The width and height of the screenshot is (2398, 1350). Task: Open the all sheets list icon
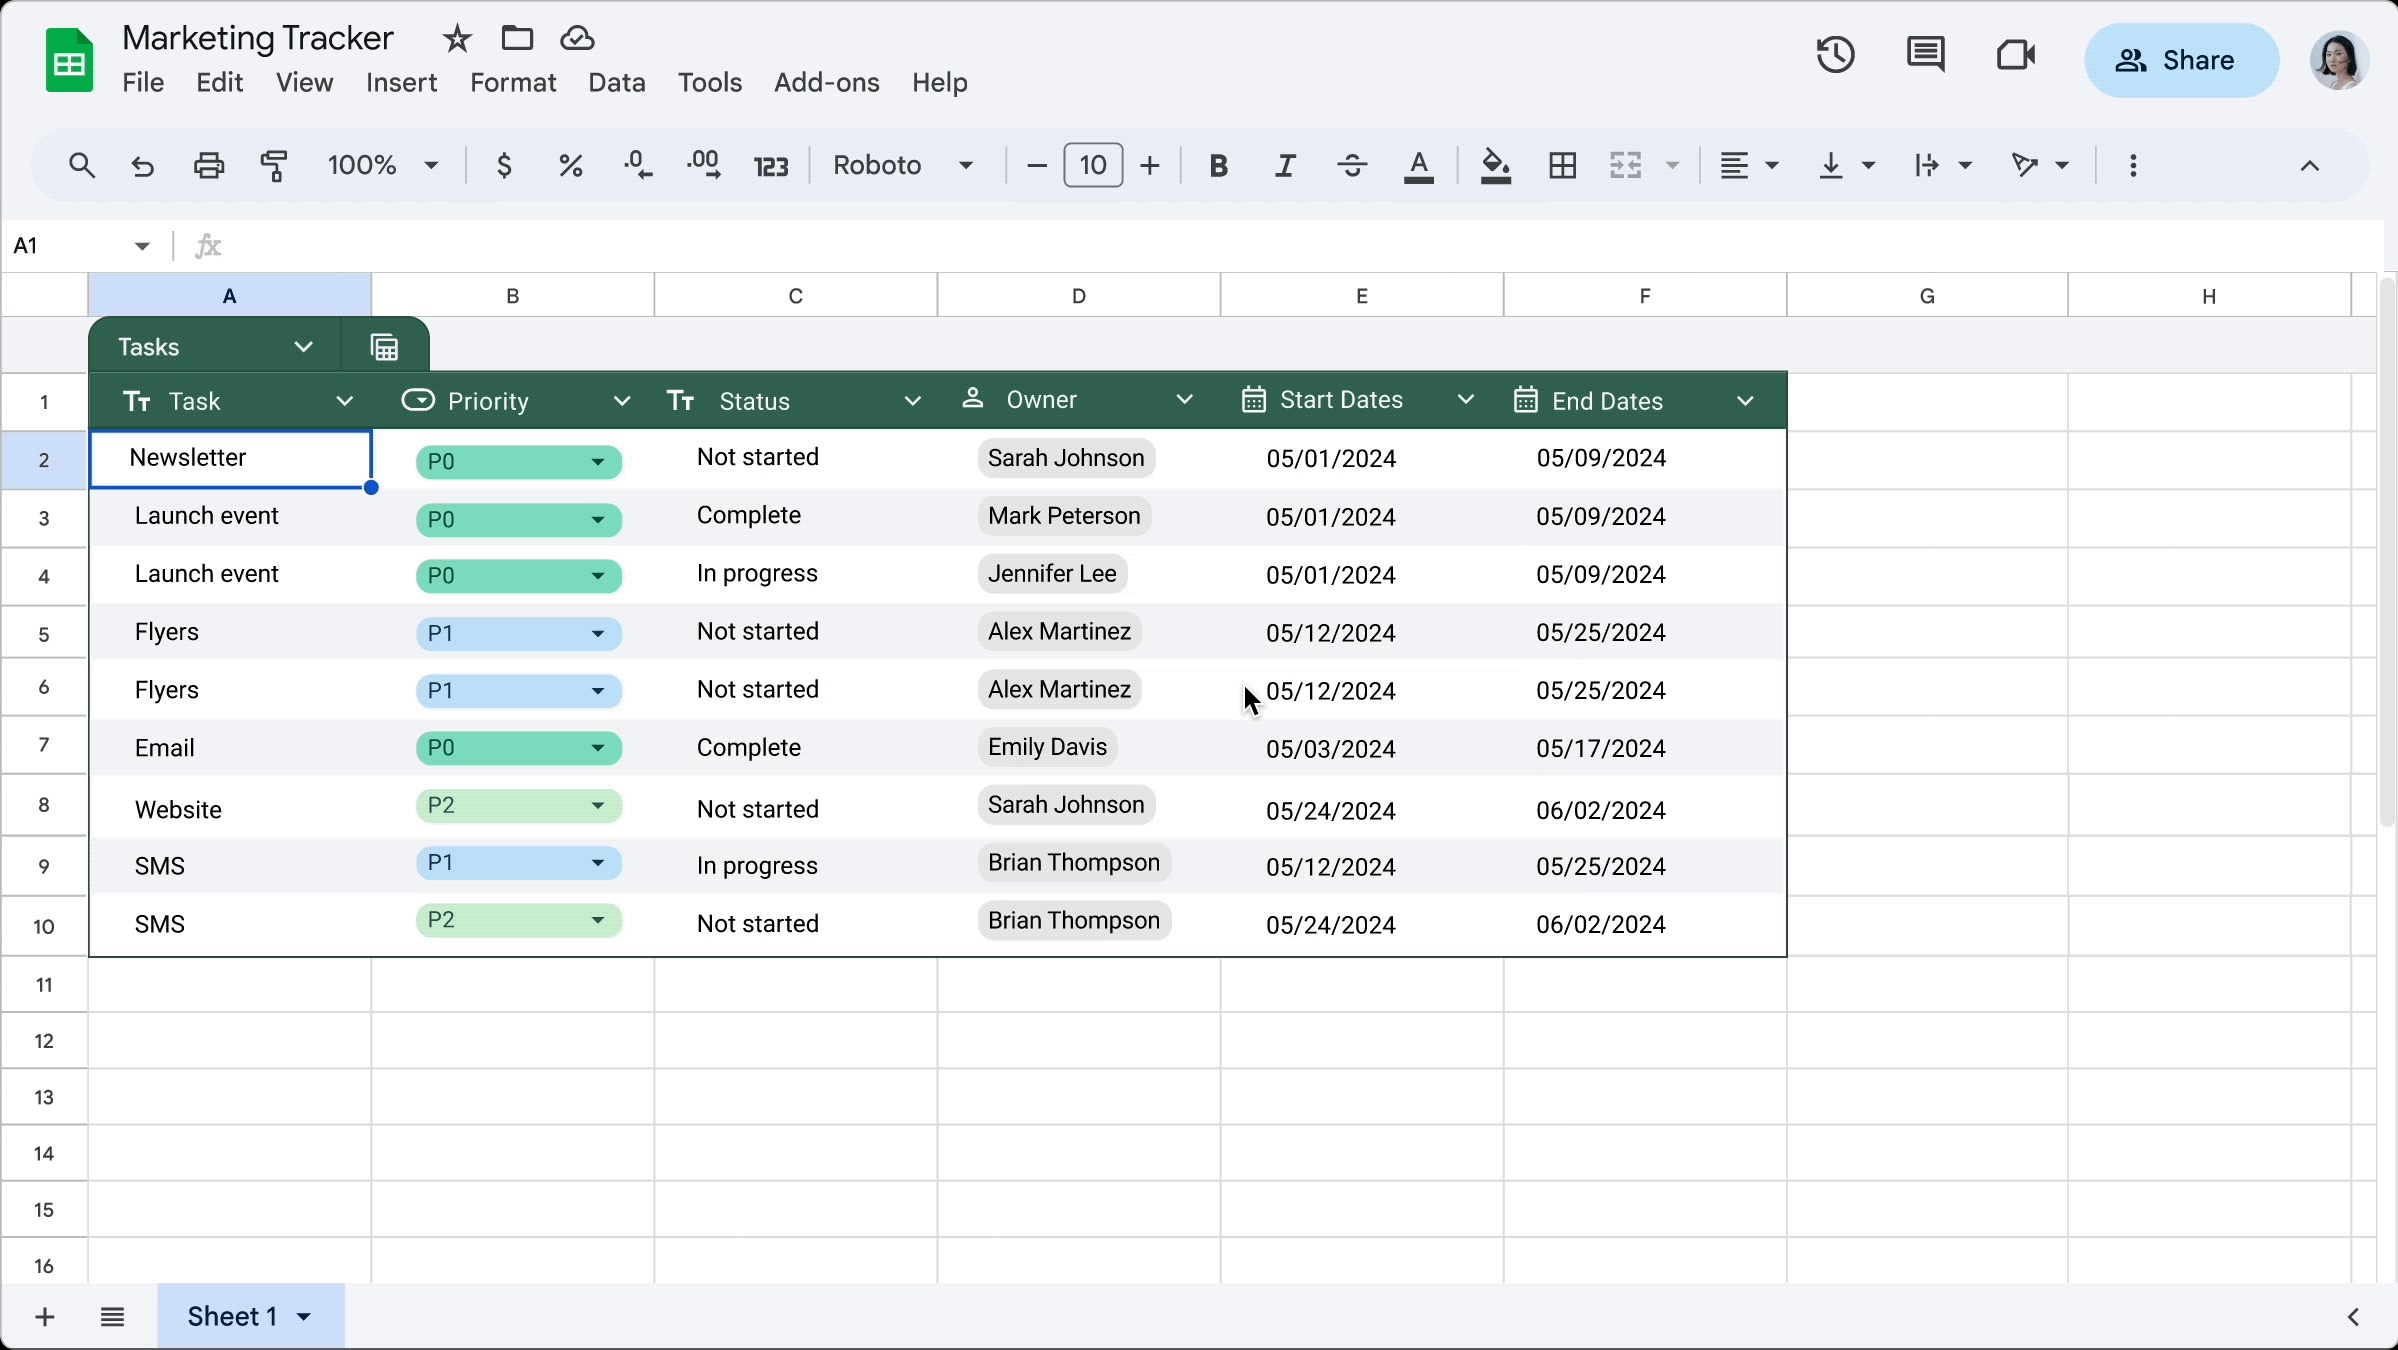112,1317
